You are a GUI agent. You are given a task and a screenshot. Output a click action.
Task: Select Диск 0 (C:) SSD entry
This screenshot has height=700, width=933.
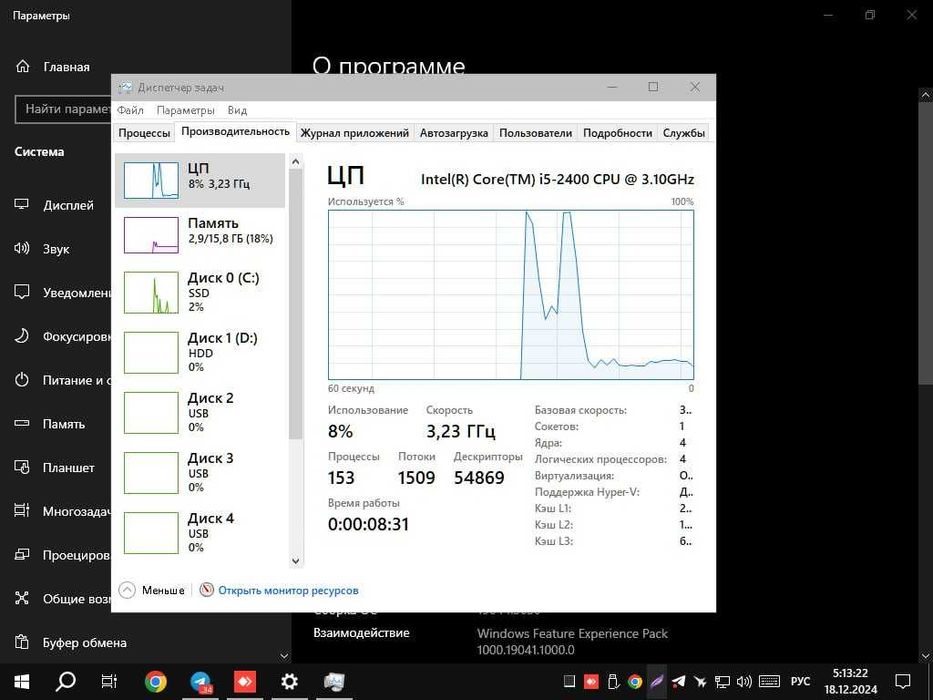tap(199, 292)
